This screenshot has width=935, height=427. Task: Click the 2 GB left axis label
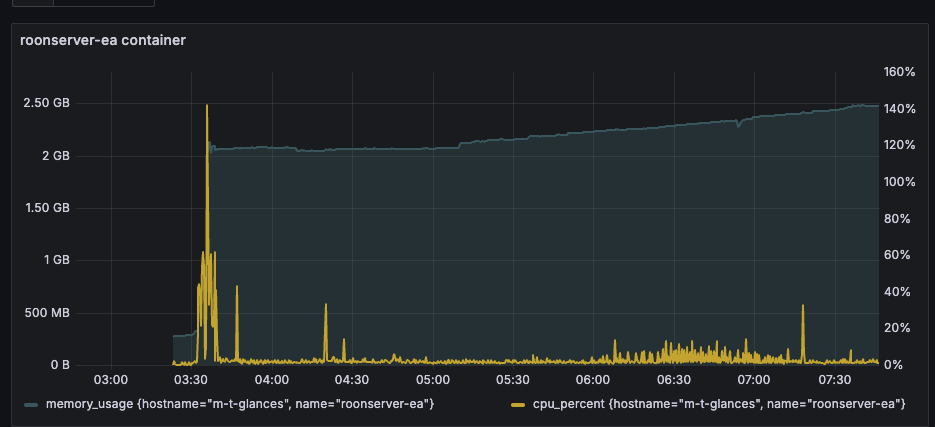[x=55, y=156]
